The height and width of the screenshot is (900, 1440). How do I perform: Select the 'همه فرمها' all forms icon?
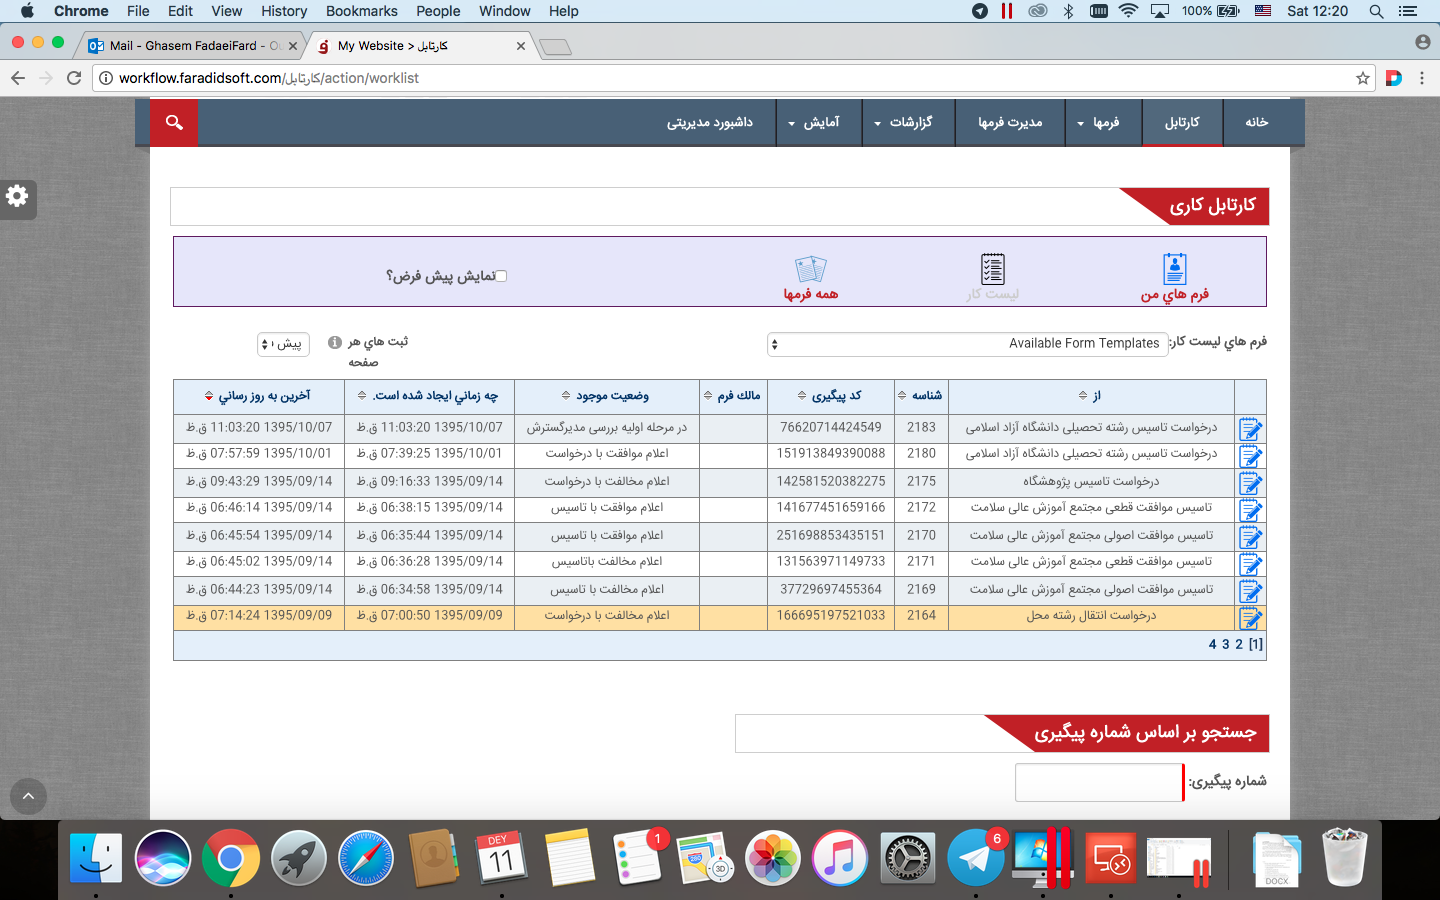pyautogui.click(x=810, y=270)
